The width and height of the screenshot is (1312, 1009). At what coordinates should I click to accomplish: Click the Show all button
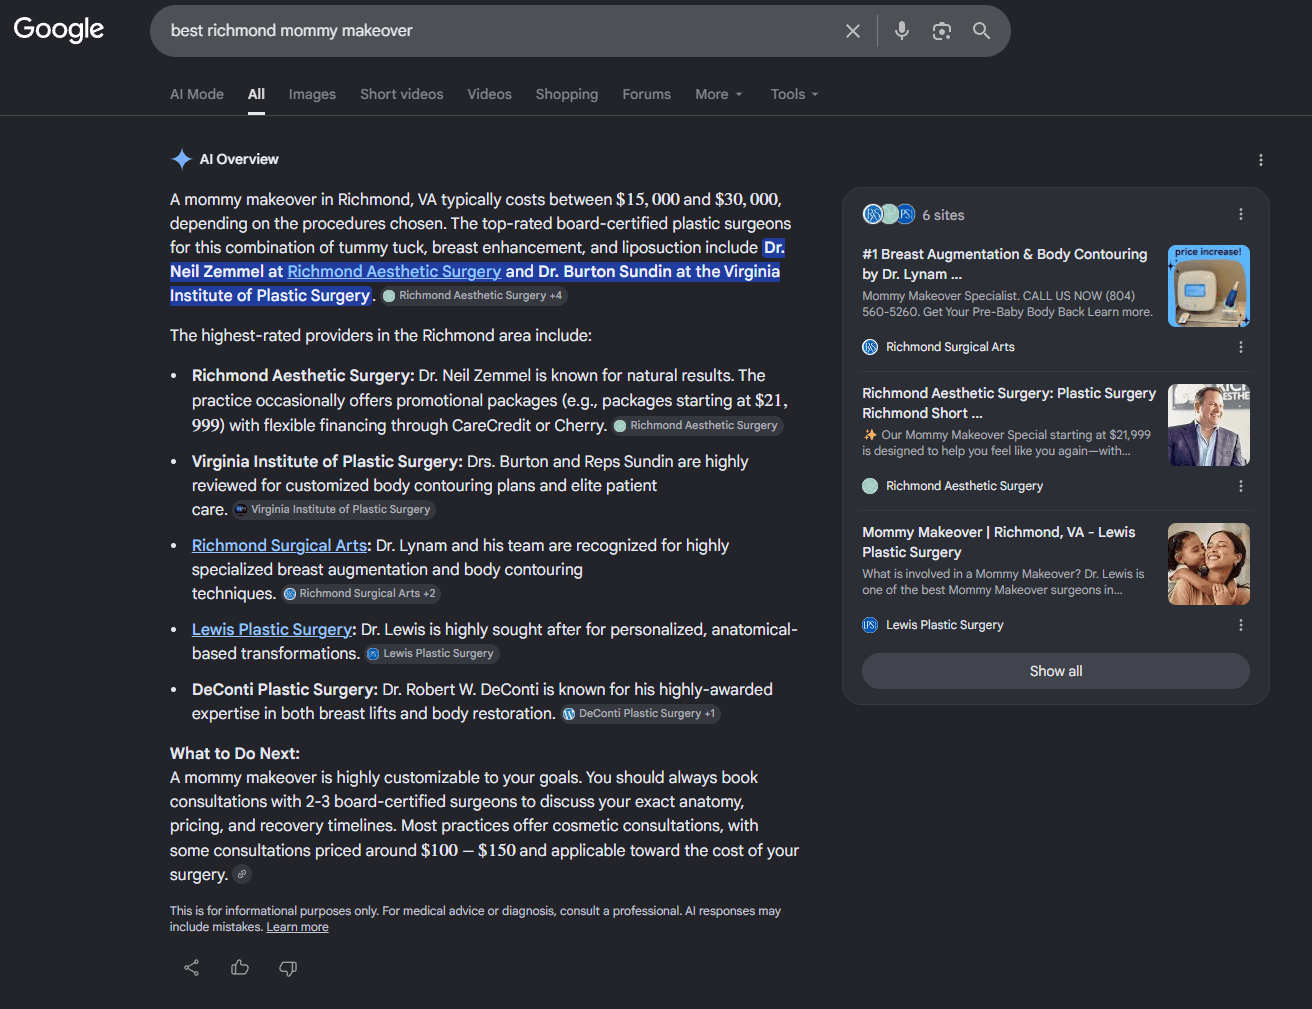click(1056, 671)
